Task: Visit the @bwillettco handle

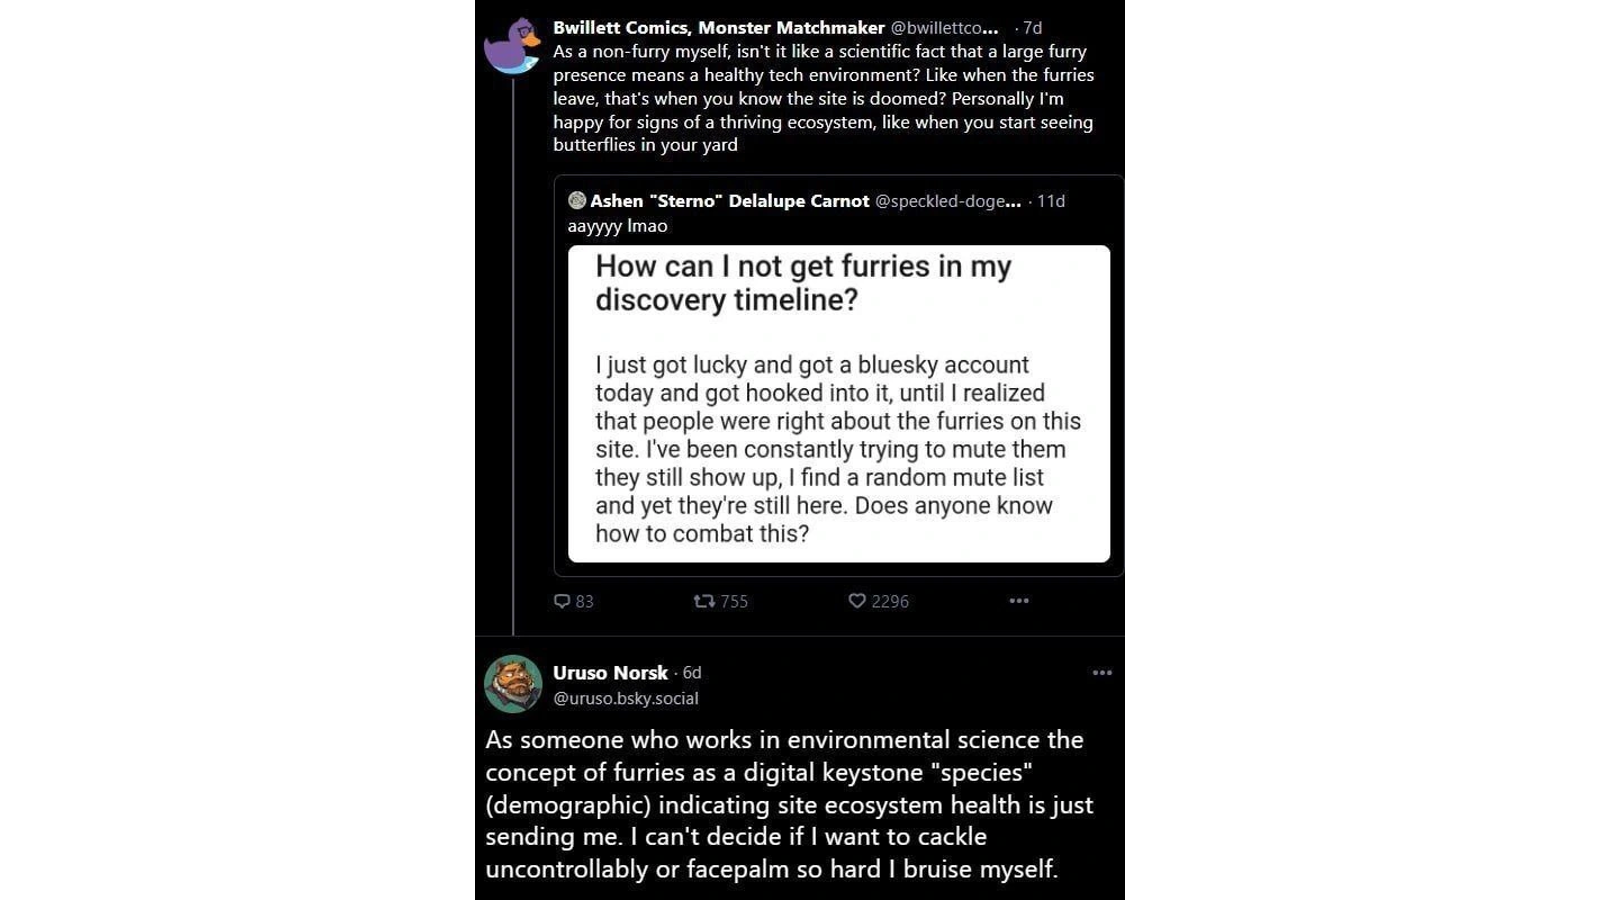Action: 944,28
